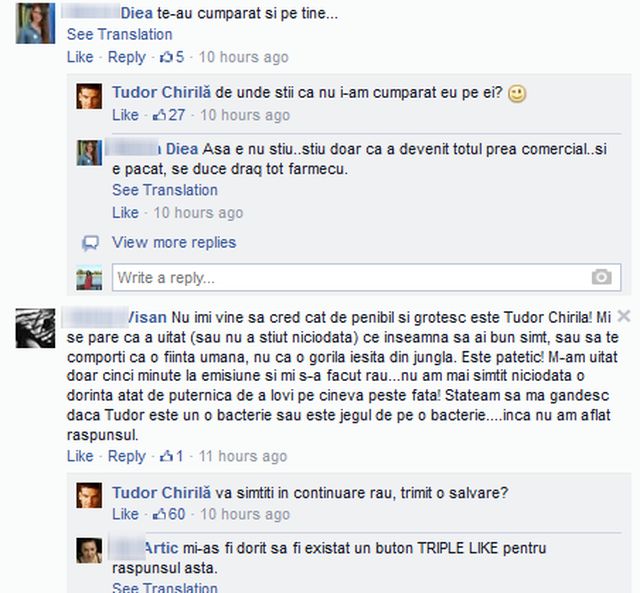Expand View more replies
This screenshot has height=593, width=640.
(x=174, y=242)
